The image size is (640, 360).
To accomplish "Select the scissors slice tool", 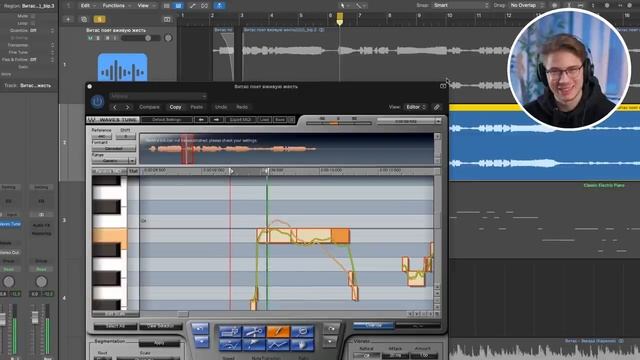I will pos(254,331).
